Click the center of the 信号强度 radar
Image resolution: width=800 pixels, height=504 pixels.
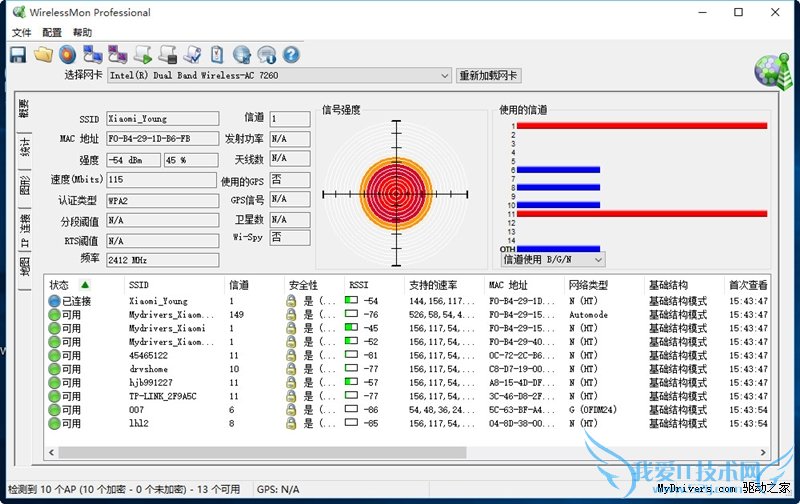click(x=396, y=194)
